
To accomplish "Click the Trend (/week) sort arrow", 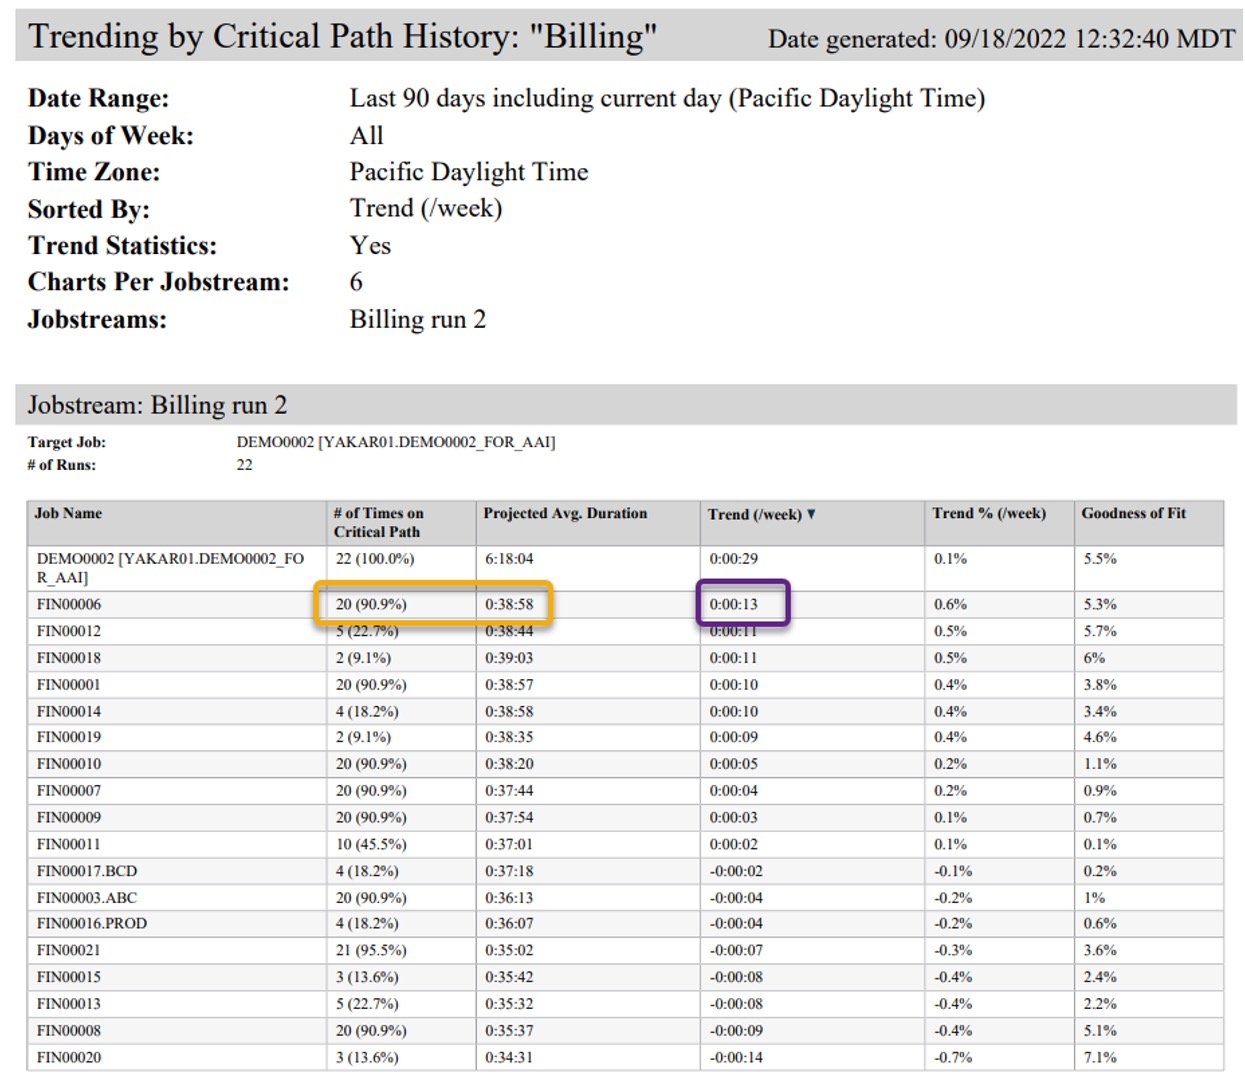I will pos(811,514).
